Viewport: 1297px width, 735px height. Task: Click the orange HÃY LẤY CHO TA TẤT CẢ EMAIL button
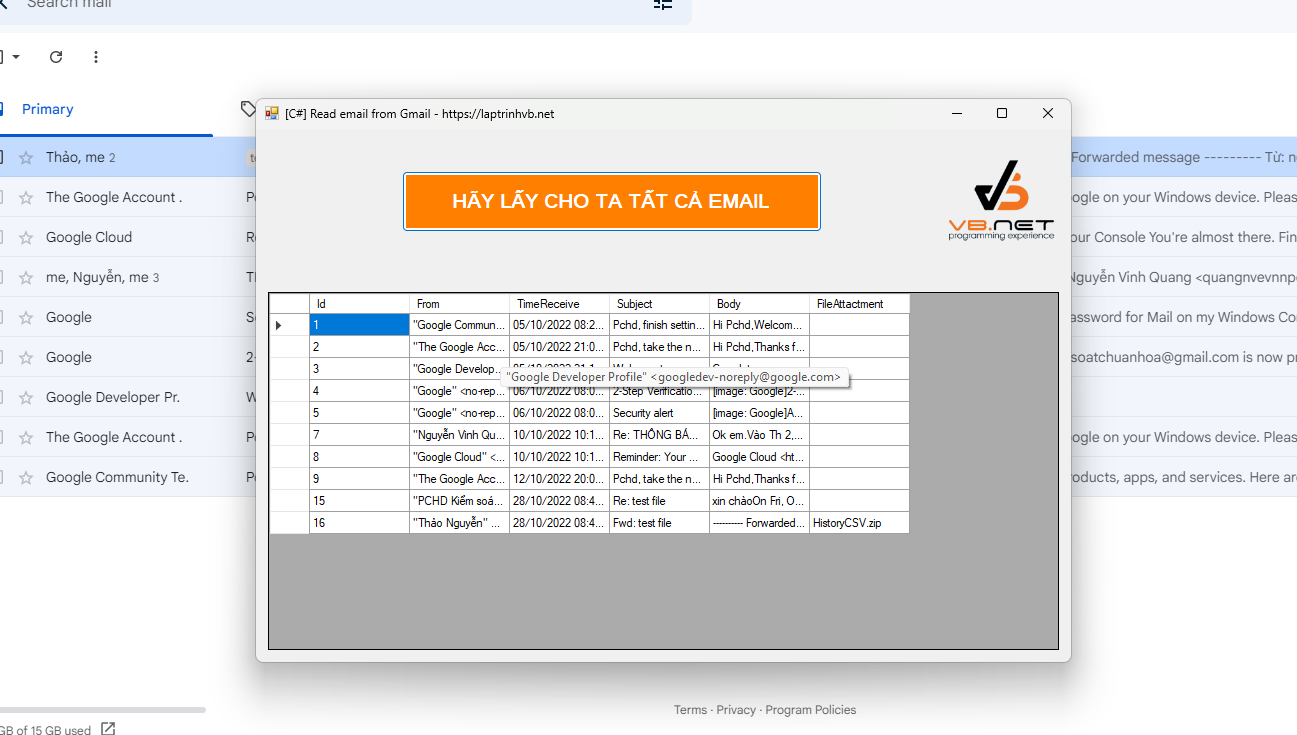pyautogui.click(x=611, y=201)
